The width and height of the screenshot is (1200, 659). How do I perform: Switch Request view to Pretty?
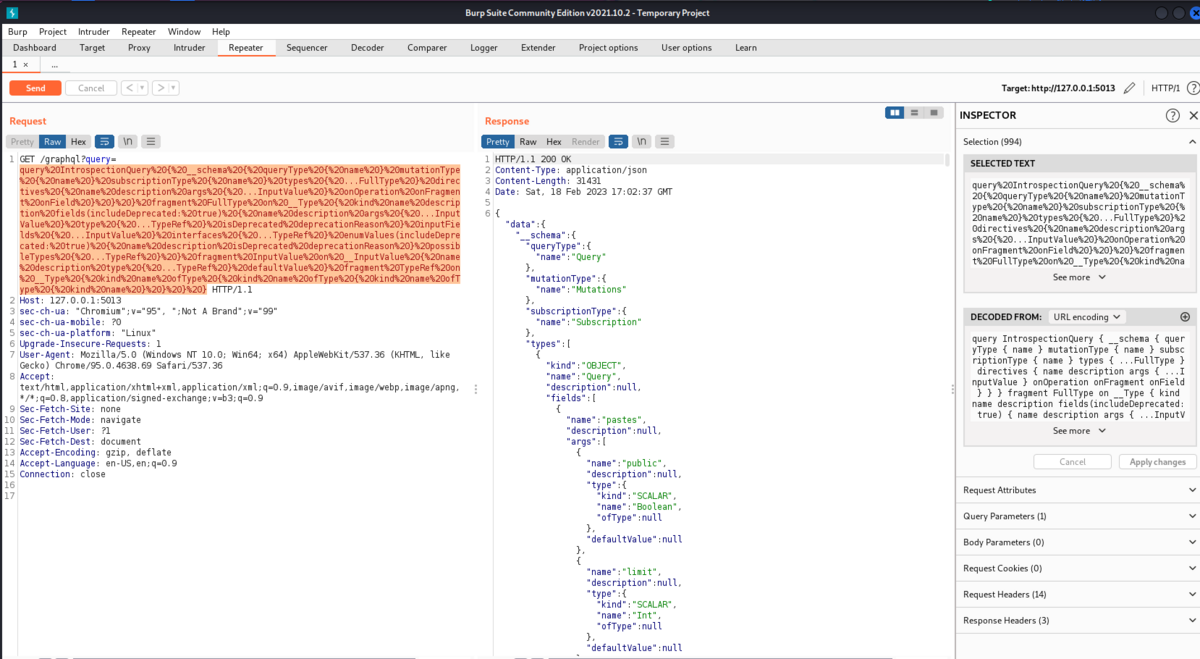point(22,142)
